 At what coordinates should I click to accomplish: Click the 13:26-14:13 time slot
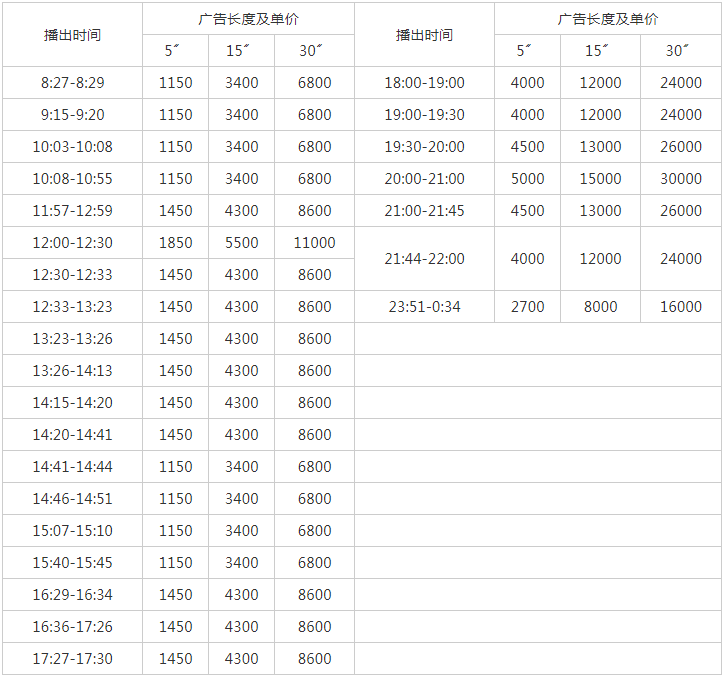72,371
